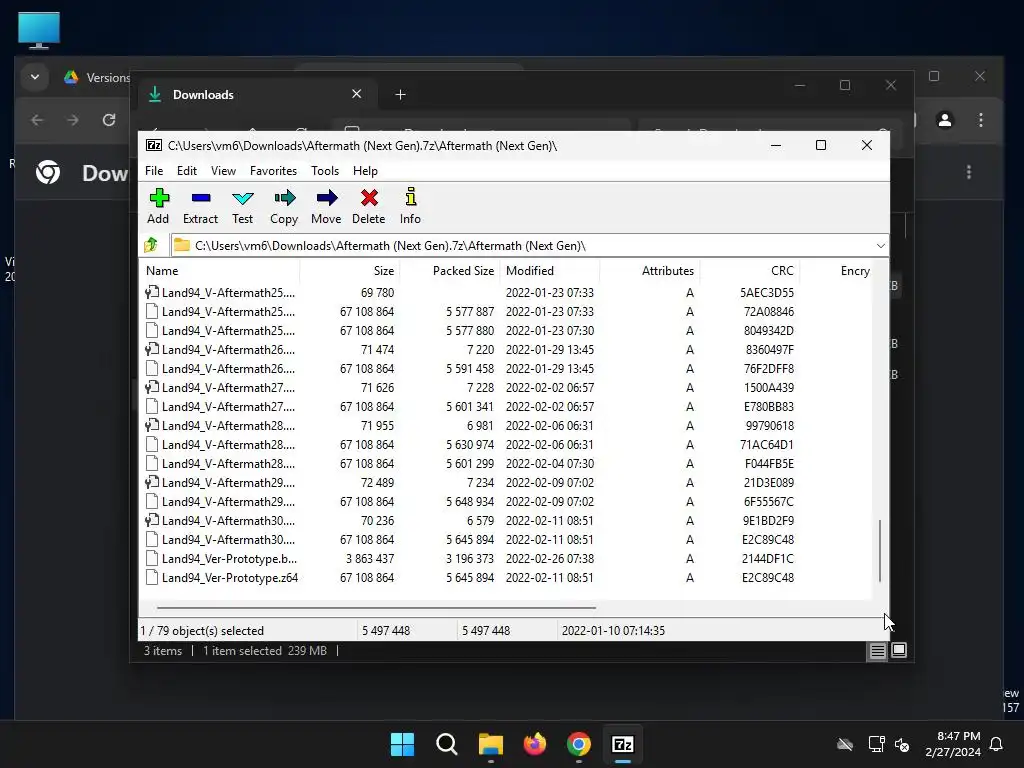
Task: Click the Add toolbar icon
Action: click(159, 198)
